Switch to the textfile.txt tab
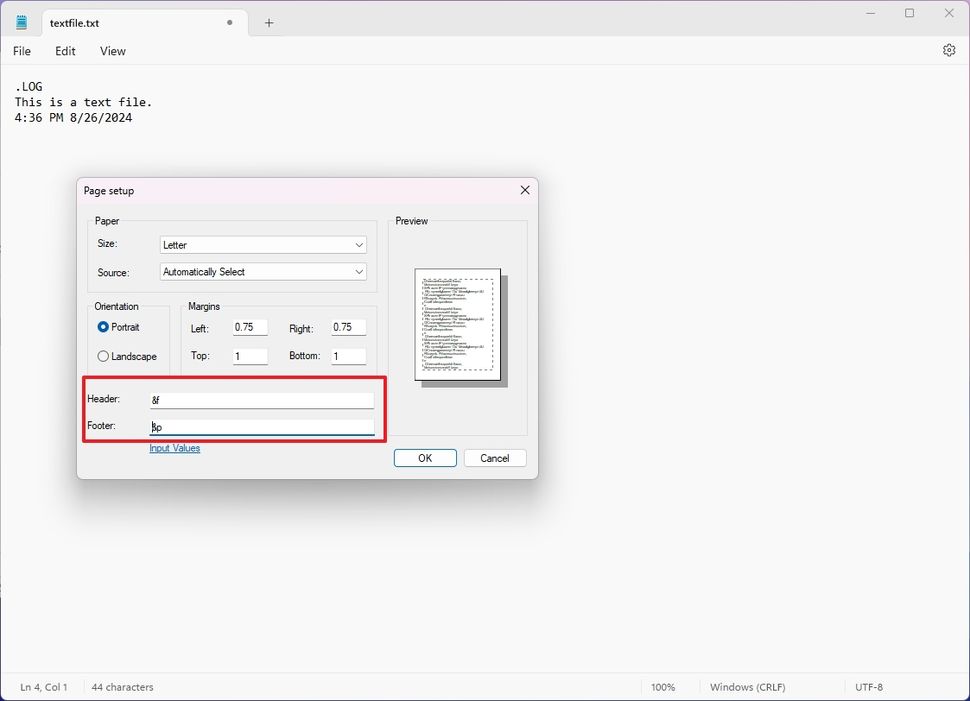The image size is (970, 701). (120, 22)
